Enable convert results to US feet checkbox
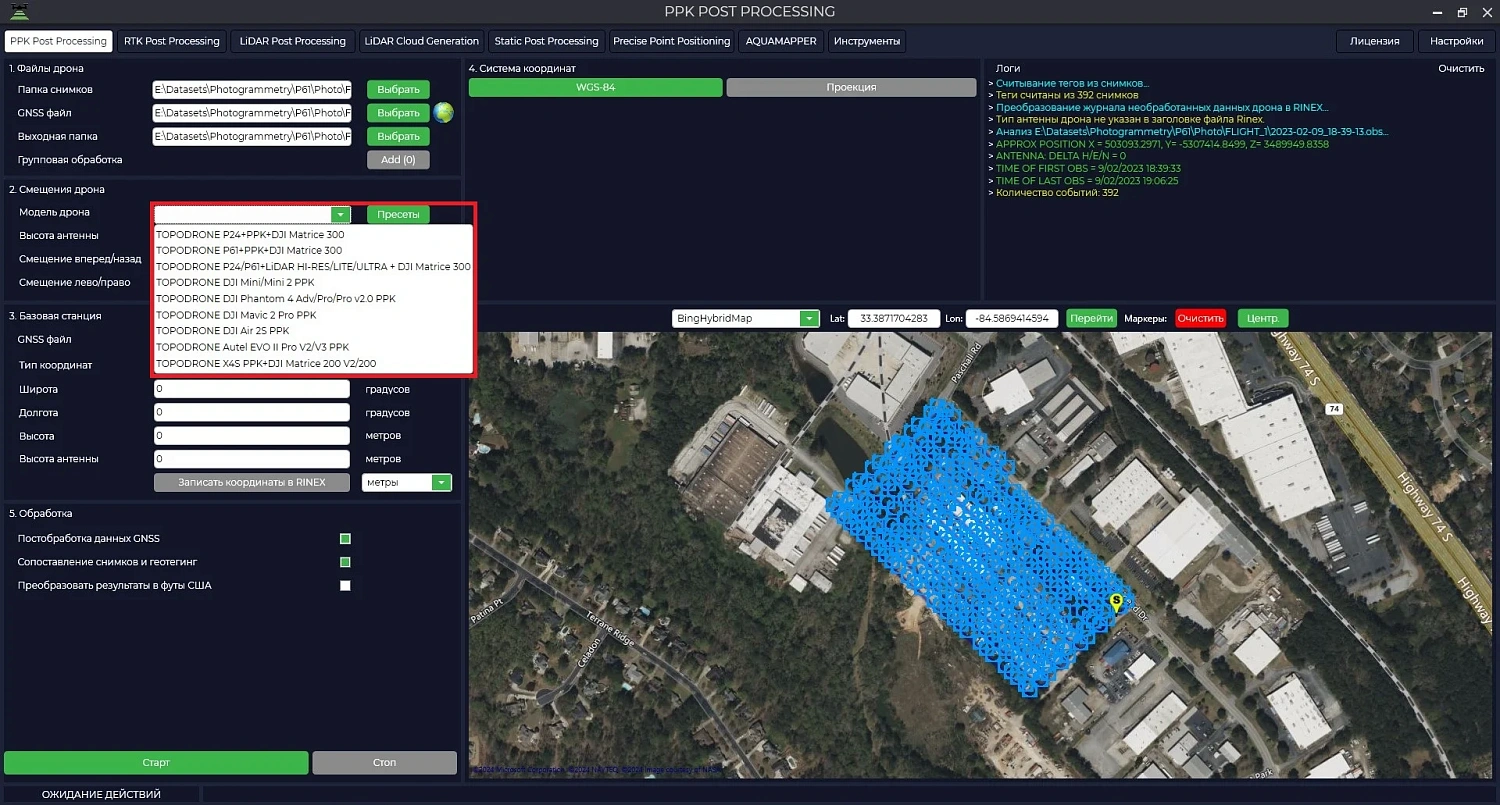1500x805 pixels. click(x=345, y=586)
